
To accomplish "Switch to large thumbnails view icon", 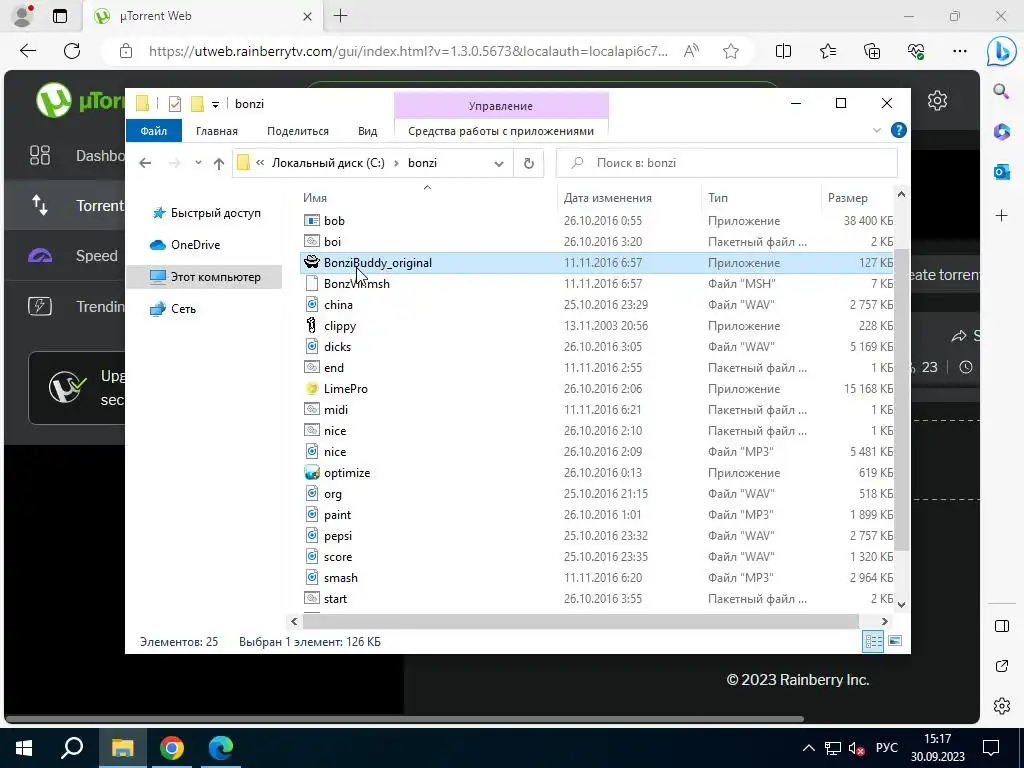I will [895, 641].
